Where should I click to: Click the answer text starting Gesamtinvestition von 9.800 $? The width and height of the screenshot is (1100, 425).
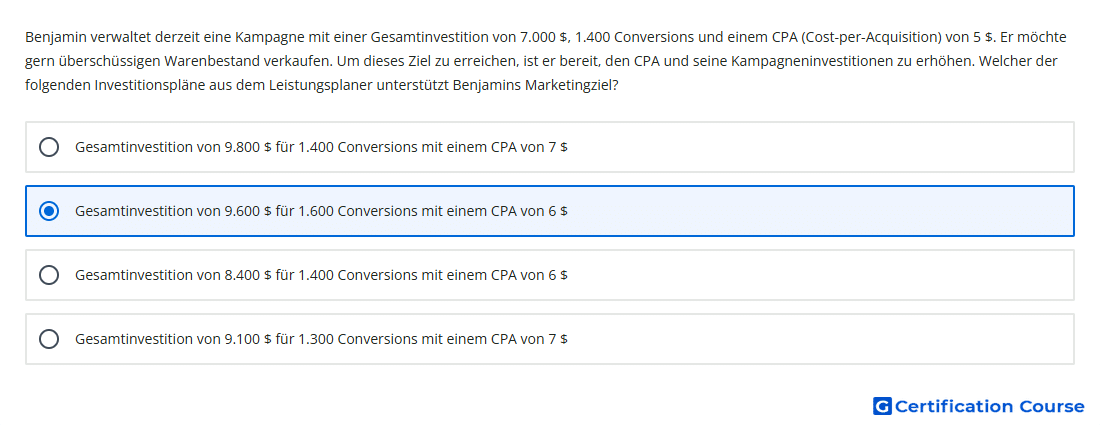point(321,147)
